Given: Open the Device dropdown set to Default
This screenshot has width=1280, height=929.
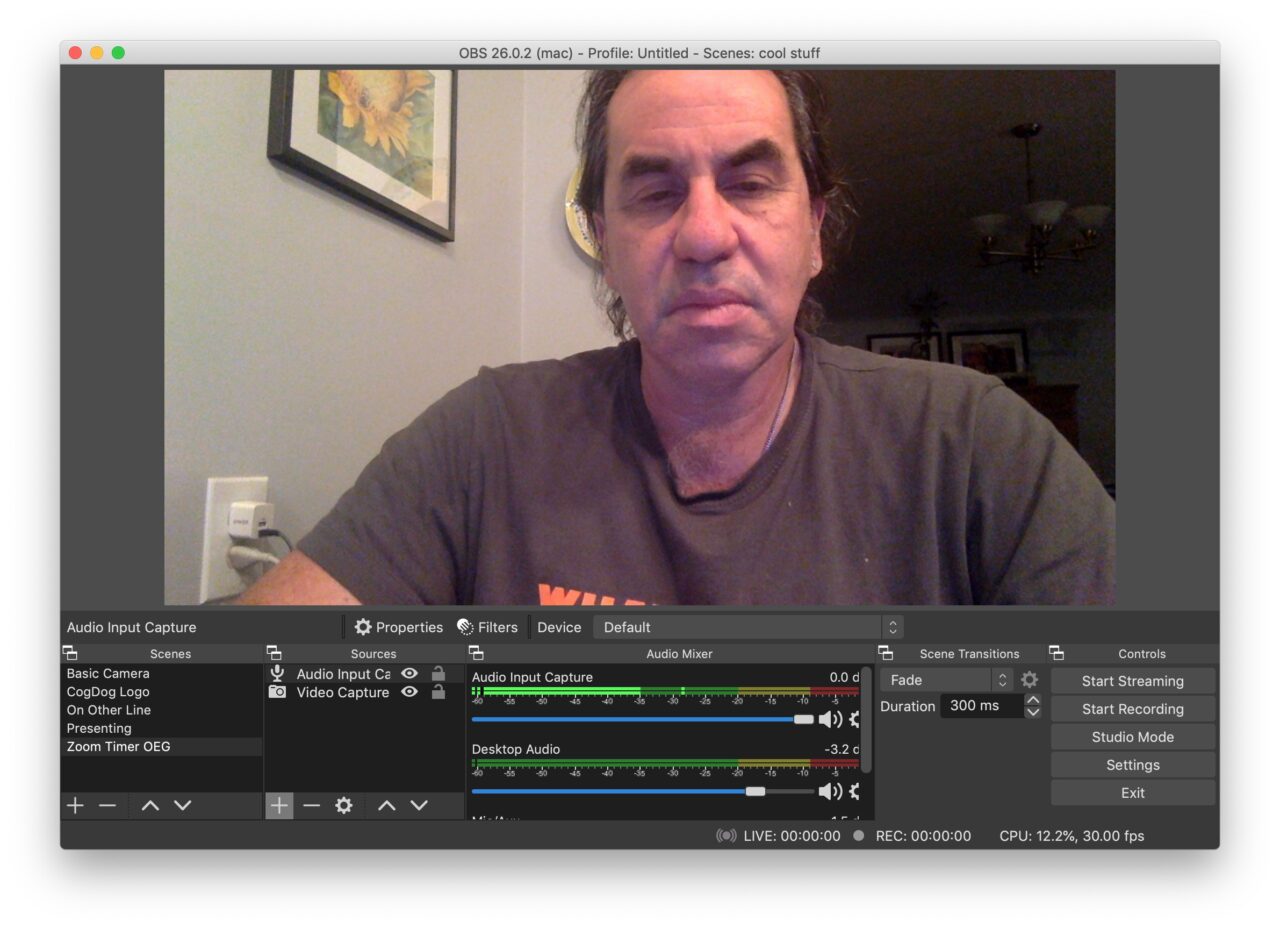Looking at the screenshot, I should click(749, 627).
